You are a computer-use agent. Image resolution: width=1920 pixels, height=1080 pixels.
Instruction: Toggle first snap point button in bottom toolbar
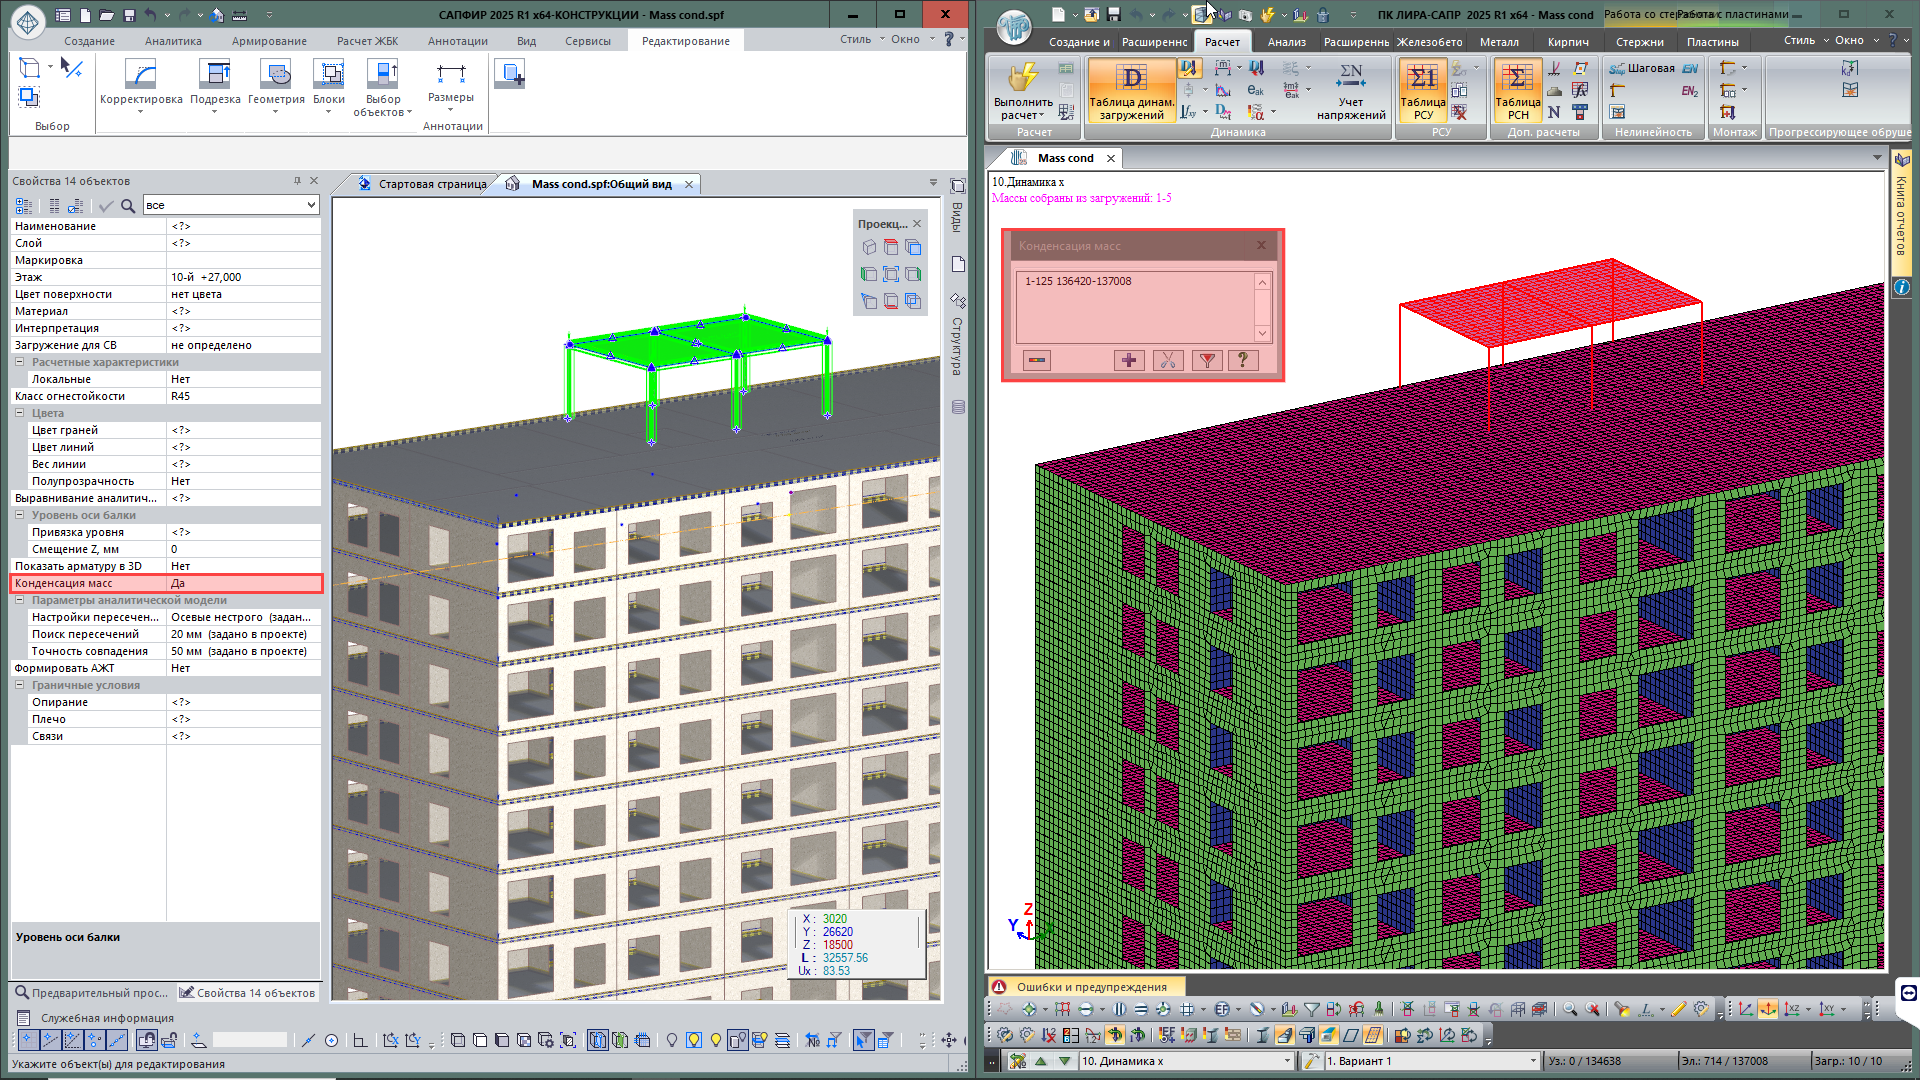click(28, 1040)
